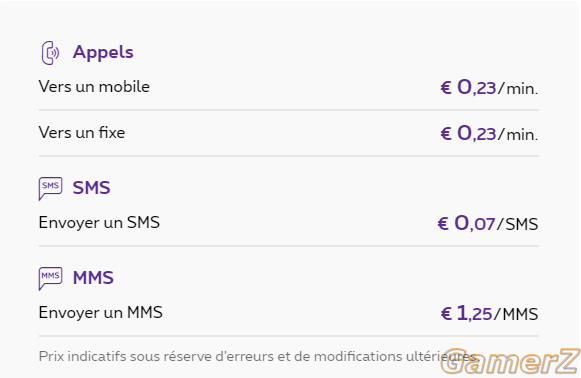Click the Envoyer un SMS label

(x=99, y=223)
